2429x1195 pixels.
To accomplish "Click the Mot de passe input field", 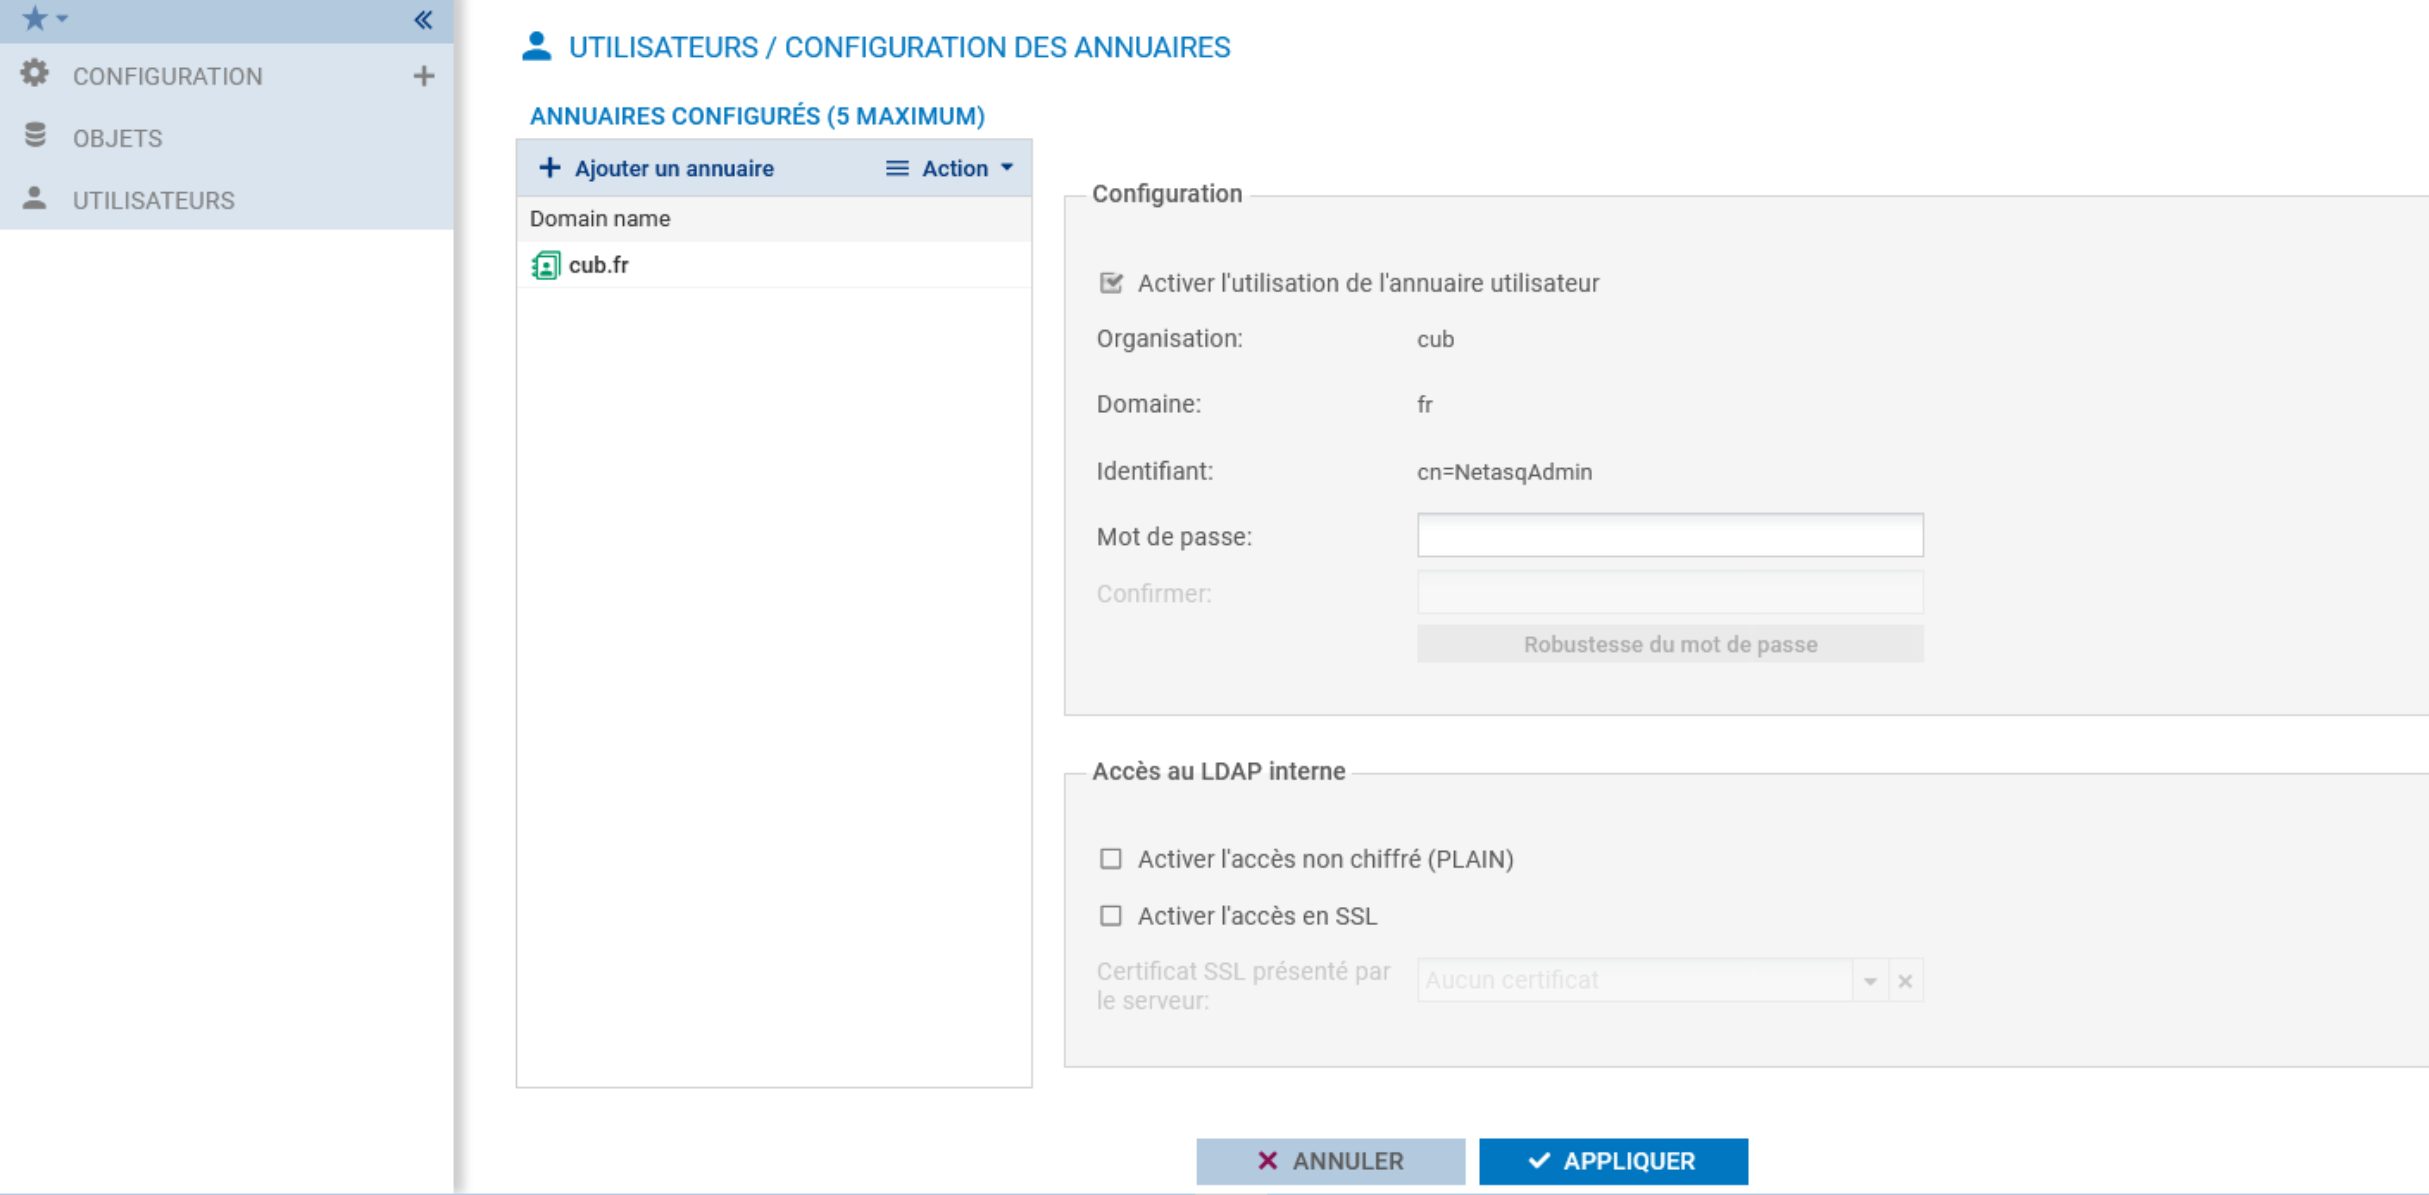I will (x=1669, y=536).
